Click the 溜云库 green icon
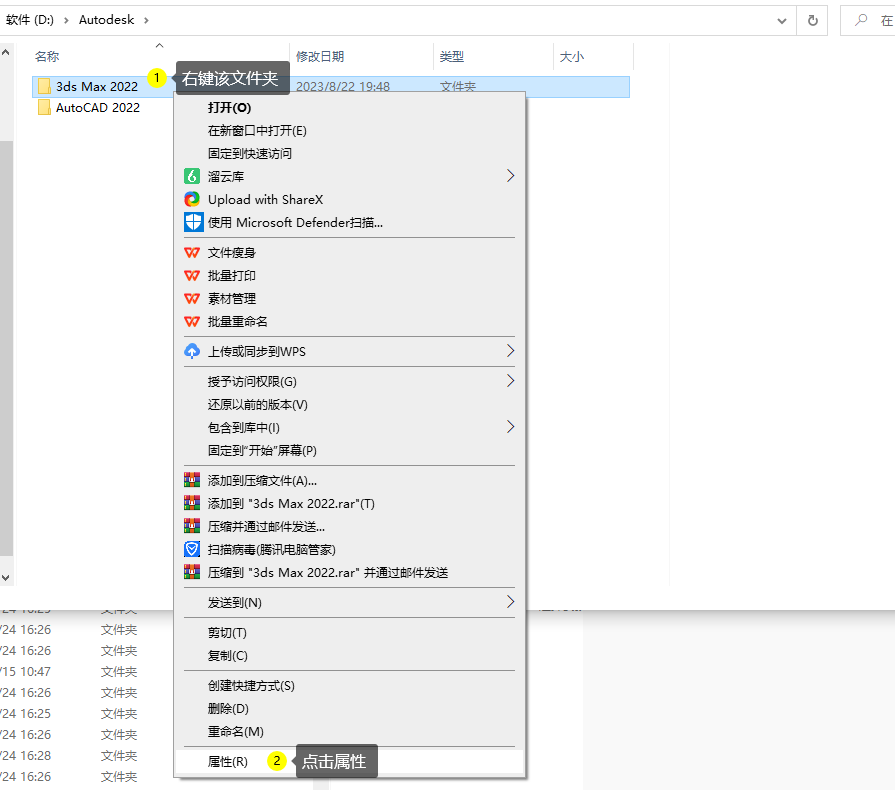 pyautogui.click(x=192, y=176)
